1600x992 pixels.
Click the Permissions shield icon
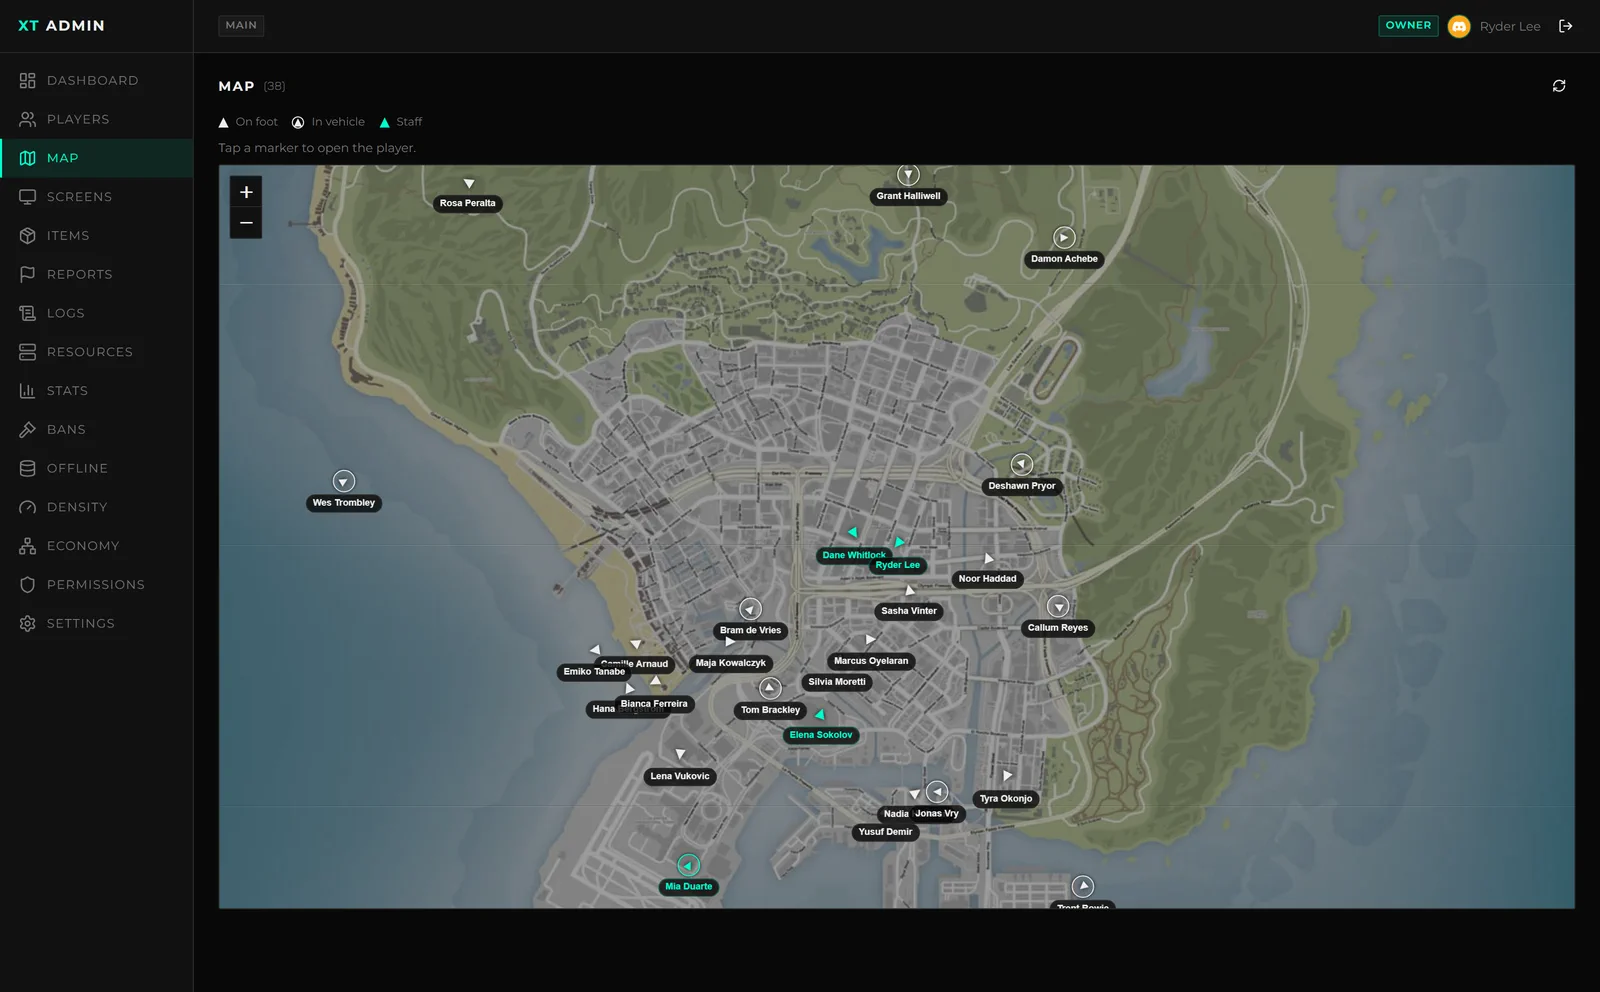click(x=27, y=585)
